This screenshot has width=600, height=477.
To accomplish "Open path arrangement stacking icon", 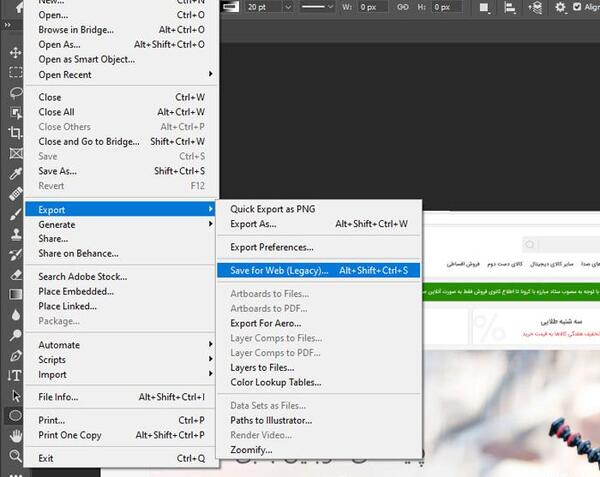I will pos(535,7).
